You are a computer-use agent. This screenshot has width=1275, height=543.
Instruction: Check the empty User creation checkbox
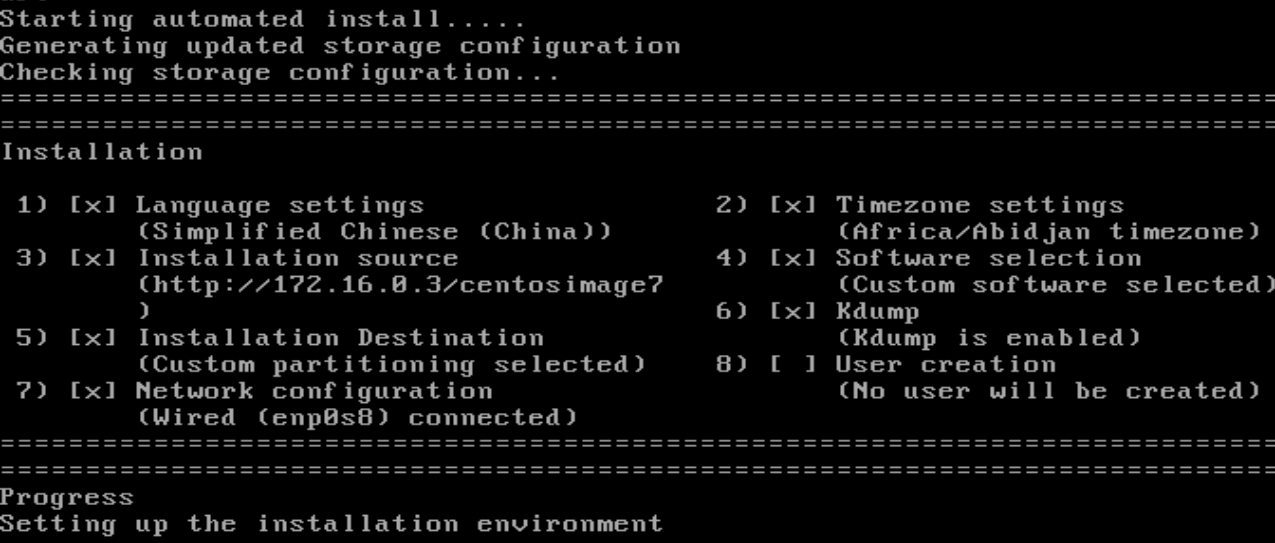point(792,364)
